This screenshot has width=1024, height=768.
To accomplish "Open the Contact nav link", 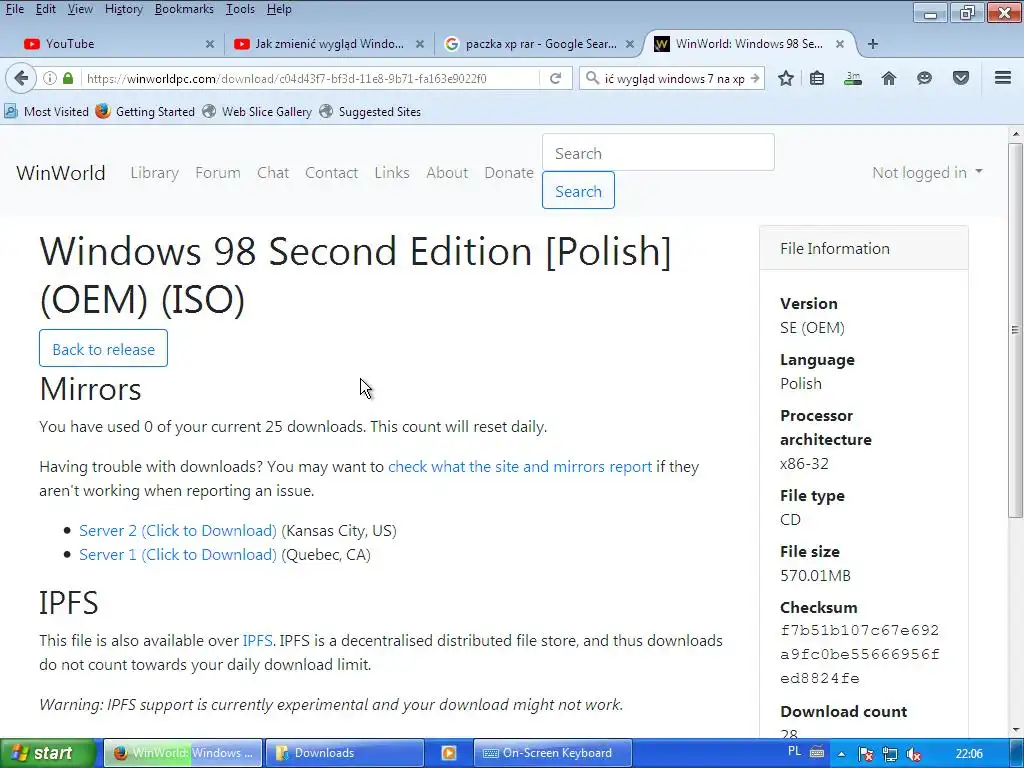I will coord(332,173).
